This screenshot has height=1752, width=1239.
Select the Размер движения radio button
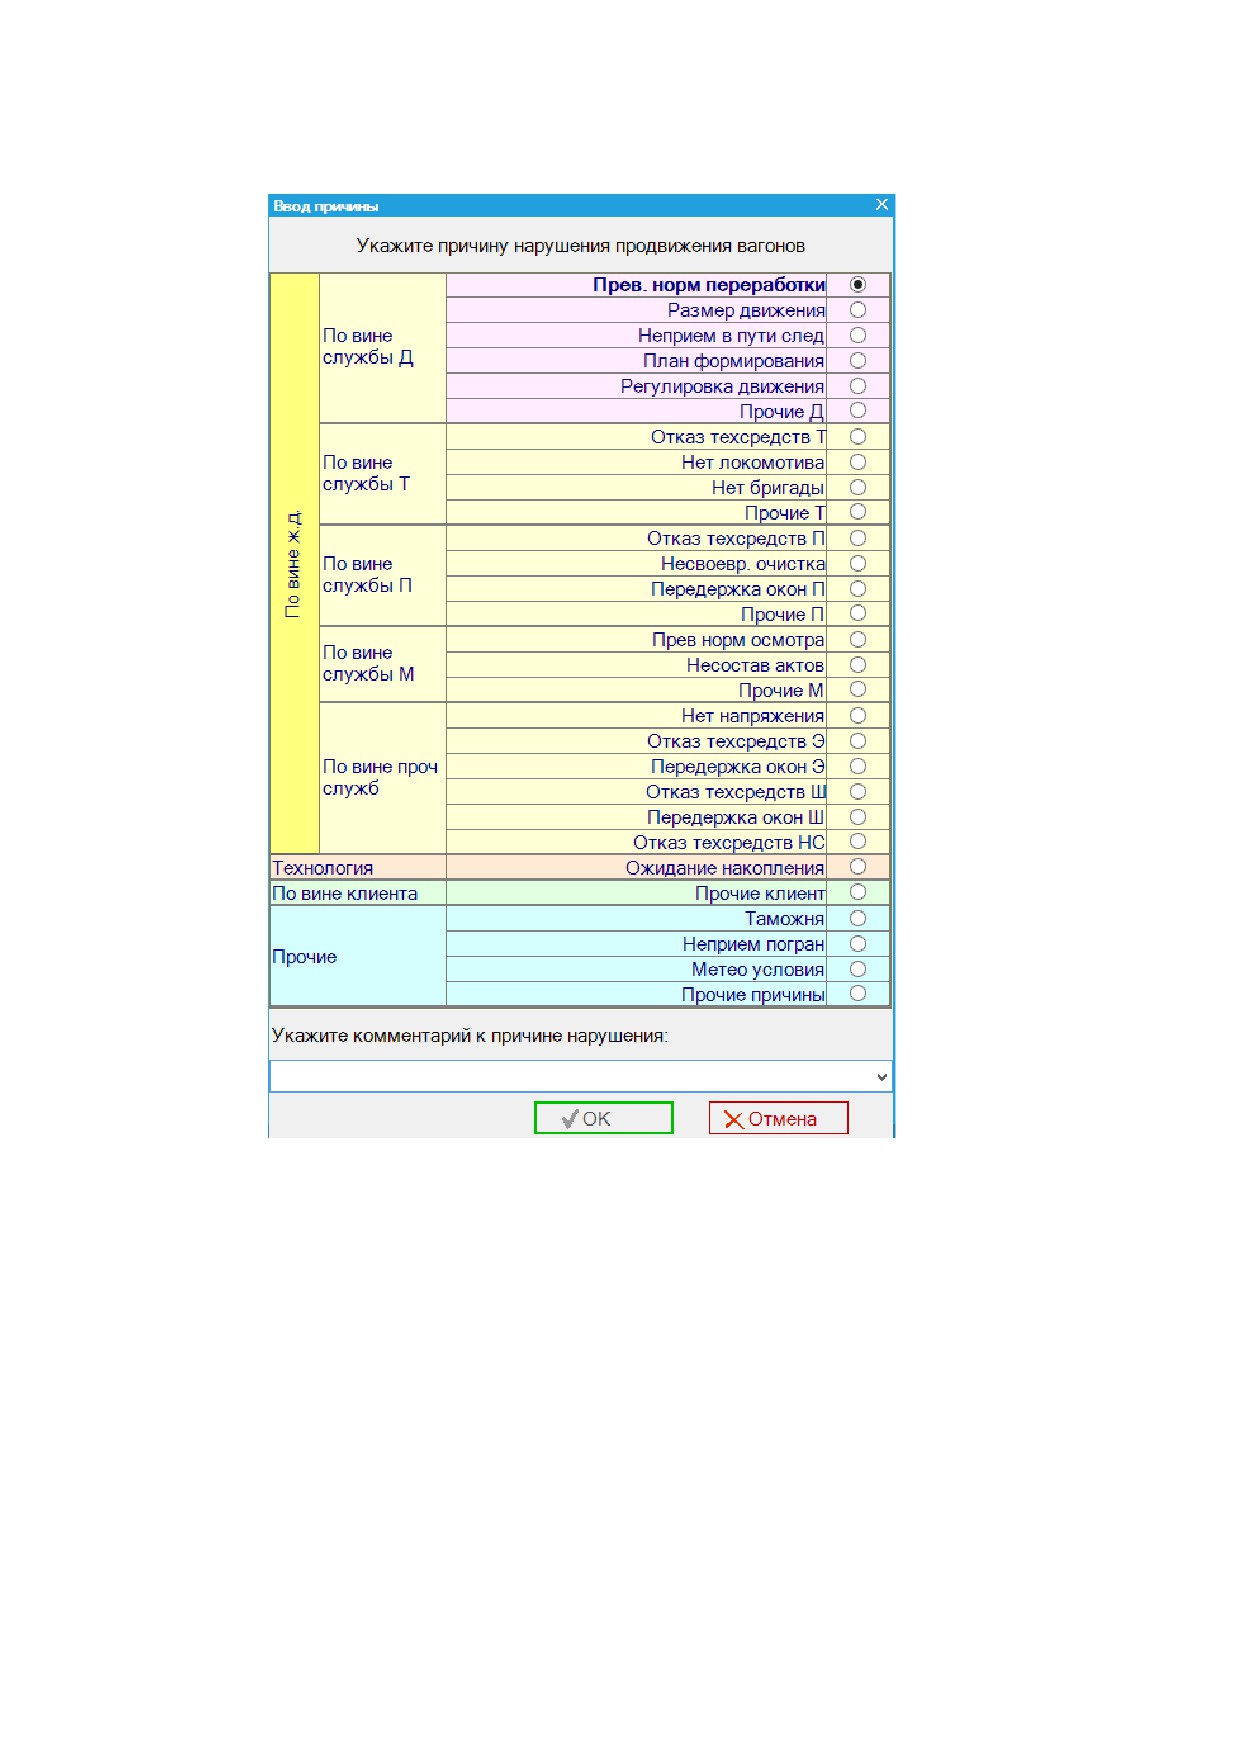coord(857,310)
